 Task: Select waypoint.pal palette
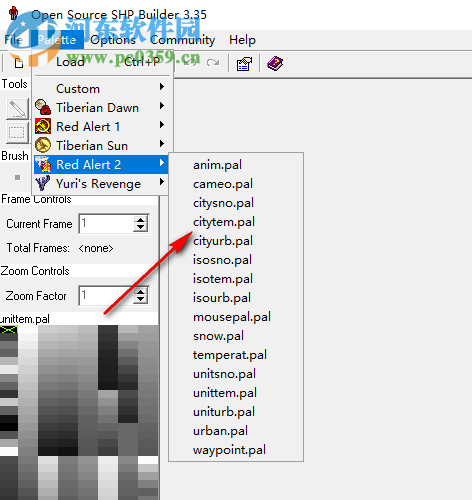pyautogui.click(x=236, y=450)
